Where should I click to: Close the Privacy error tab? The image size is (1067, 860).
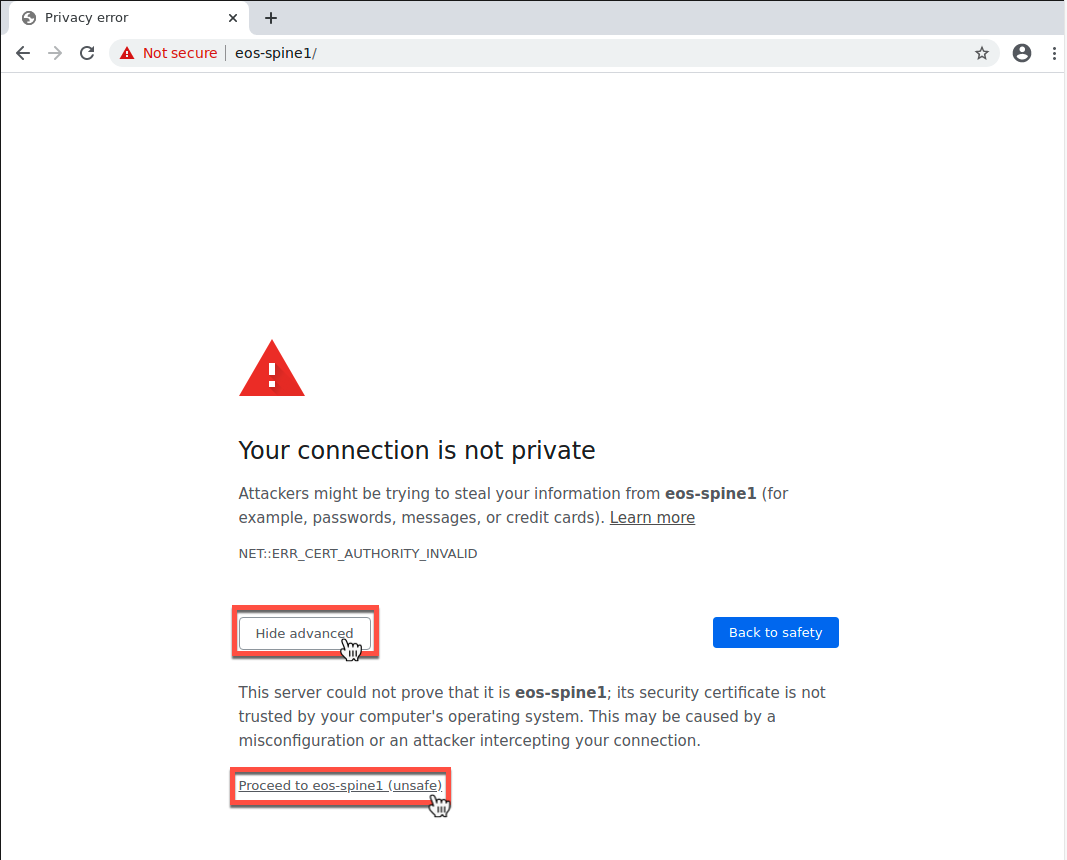(x=233, y=18)
